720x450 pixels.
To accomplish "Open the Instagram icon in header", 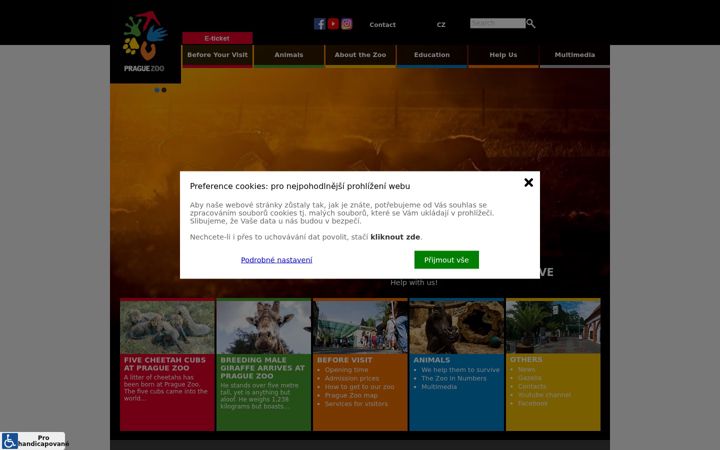I will click(347, 24).
